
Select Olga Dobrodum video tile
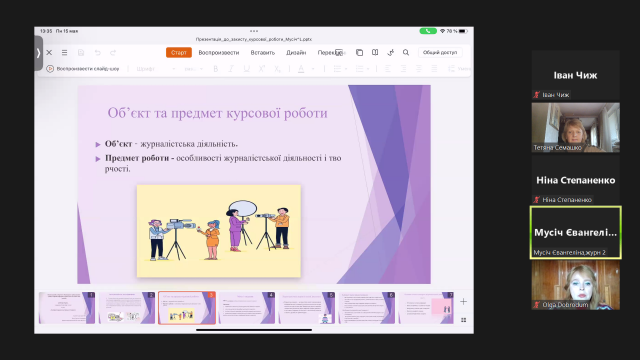click(576, 285)
